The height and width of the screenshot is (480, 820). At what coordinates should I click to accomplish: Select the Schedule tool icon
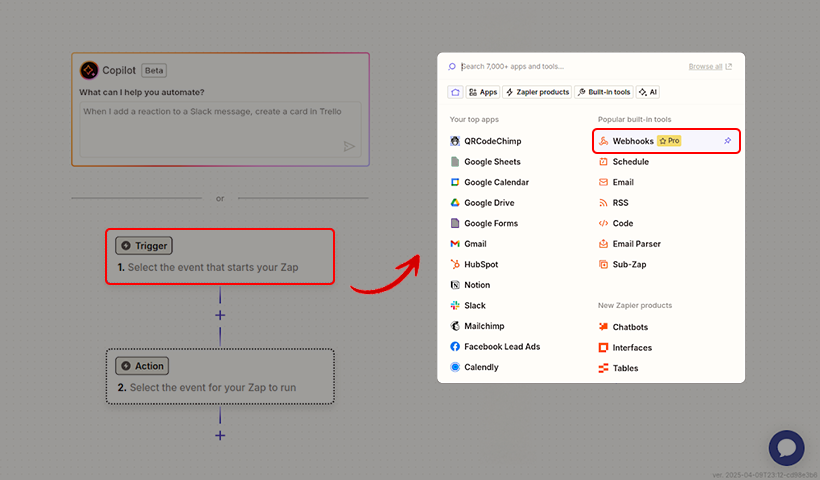tap(603, 162)
